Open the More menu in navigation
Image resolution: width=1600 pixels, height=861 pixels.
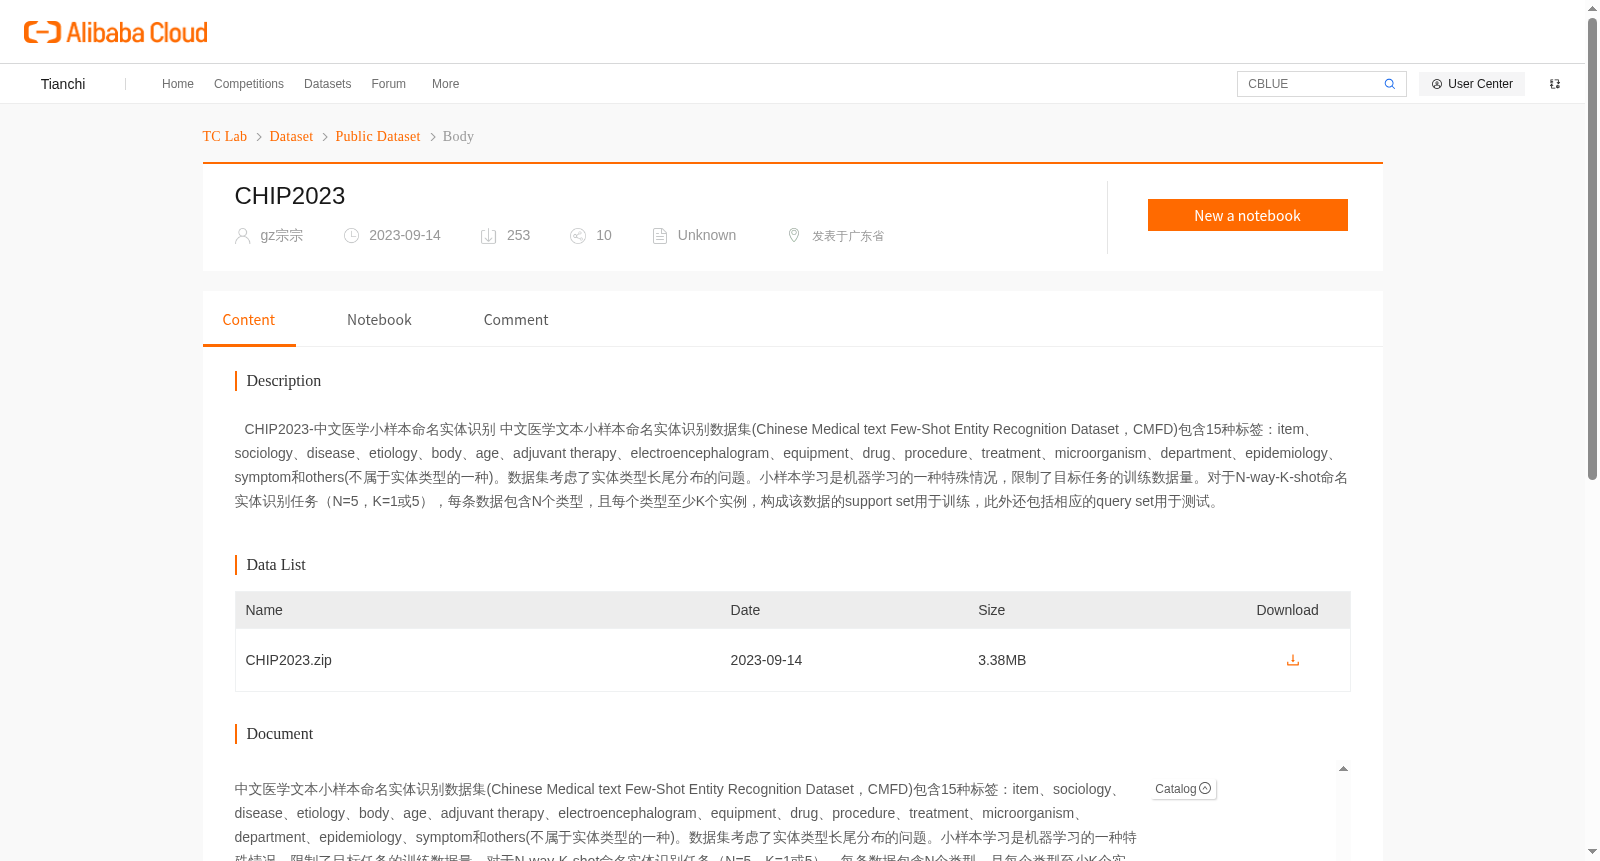(x=445, y=84)
